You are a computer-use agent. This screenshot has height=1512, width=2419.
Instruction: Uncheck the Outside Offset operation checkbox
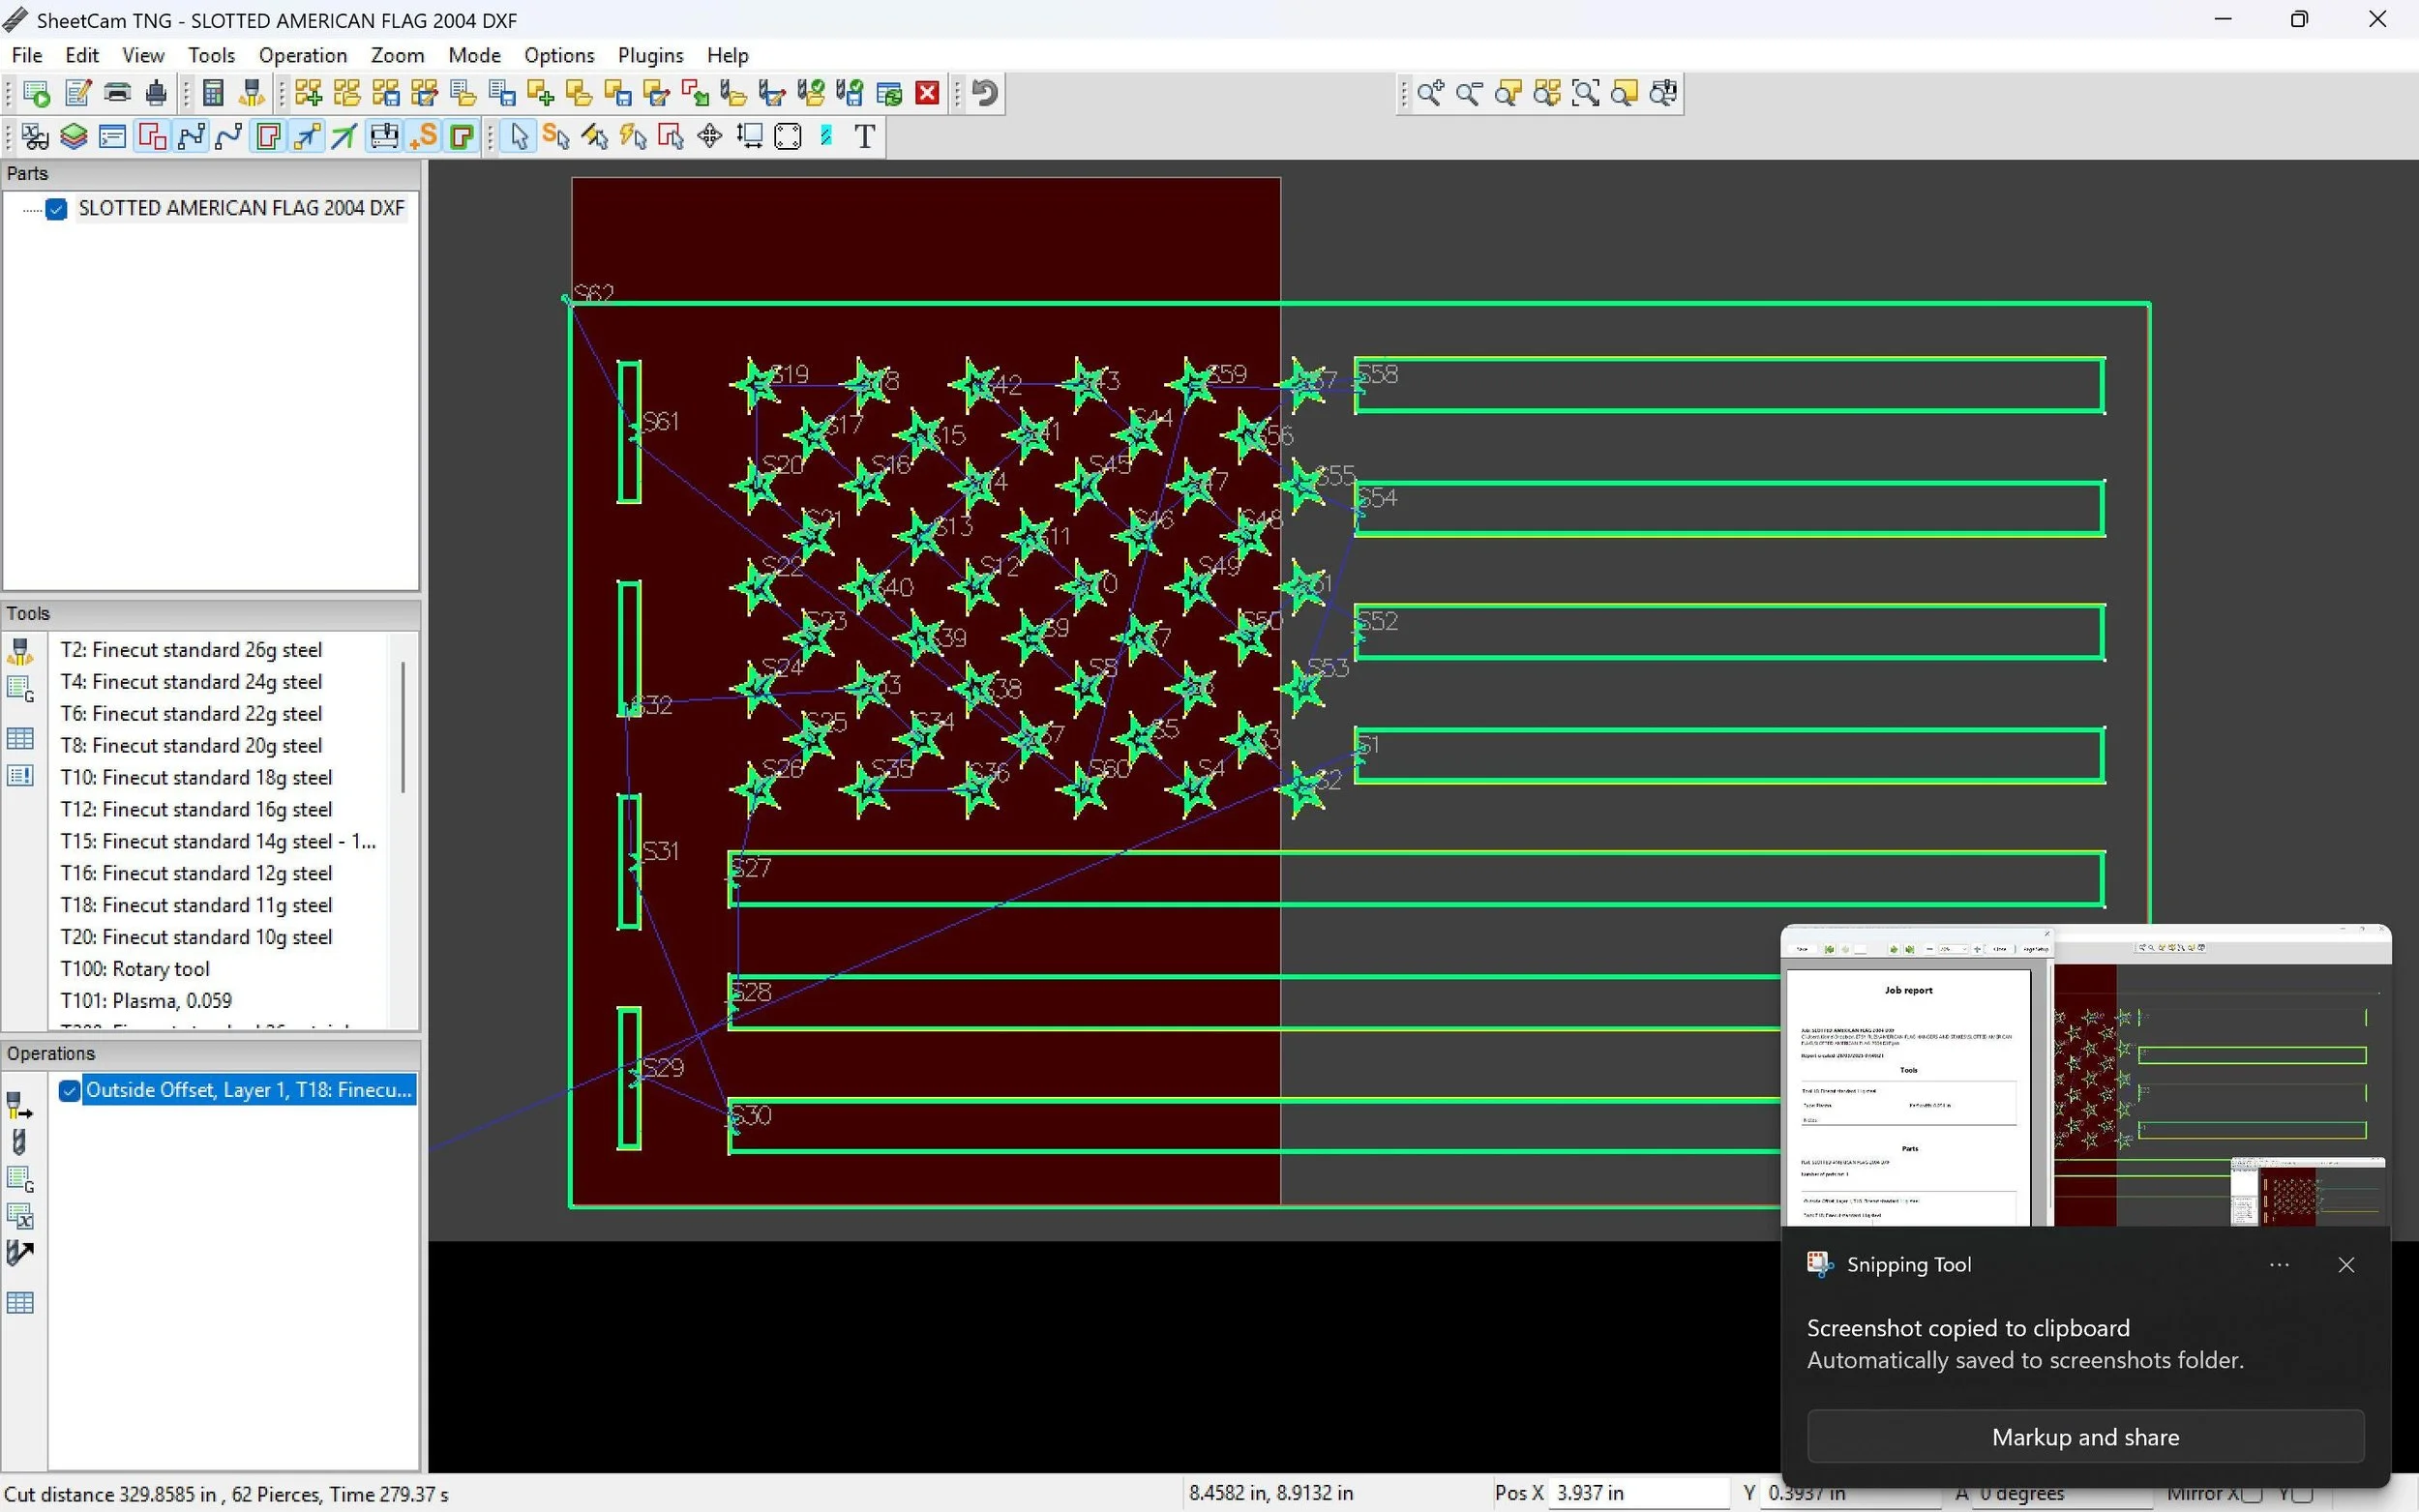[x=69, y=1090]
